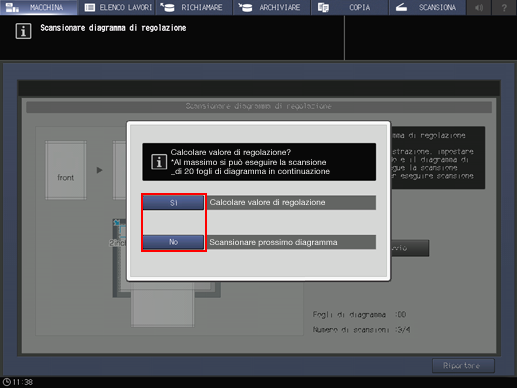
Task: Click the arrow next to the front thumbnail
Action: pyautogui.click(x=99, y=170)
